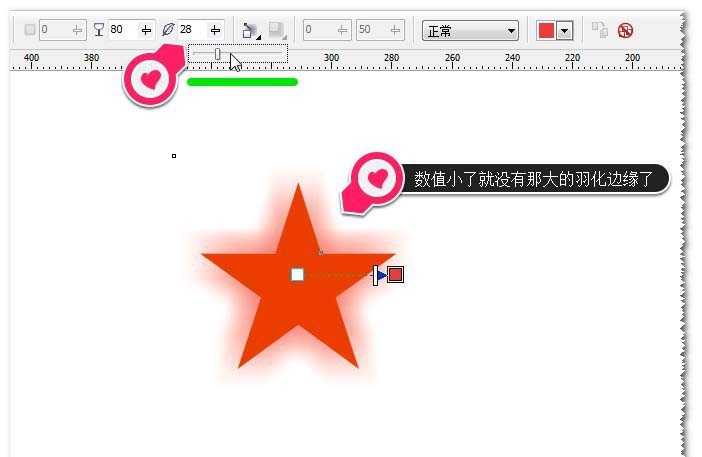
Task: Select the red shadow end handle on canvas
Action: [396, 274]
